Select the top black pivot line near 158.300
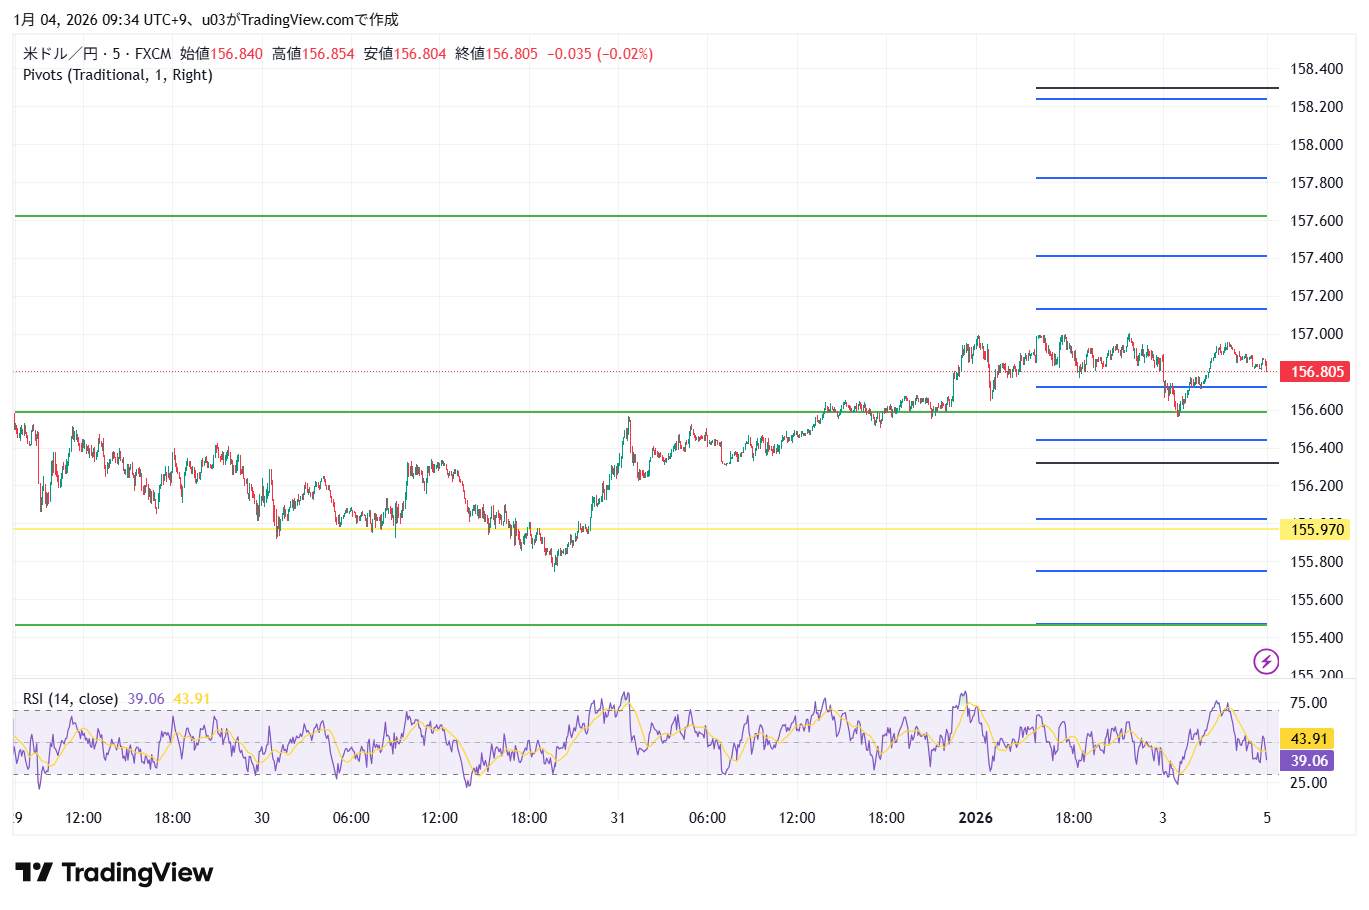Screen dimensions: 1369x910 point(1150,89)
